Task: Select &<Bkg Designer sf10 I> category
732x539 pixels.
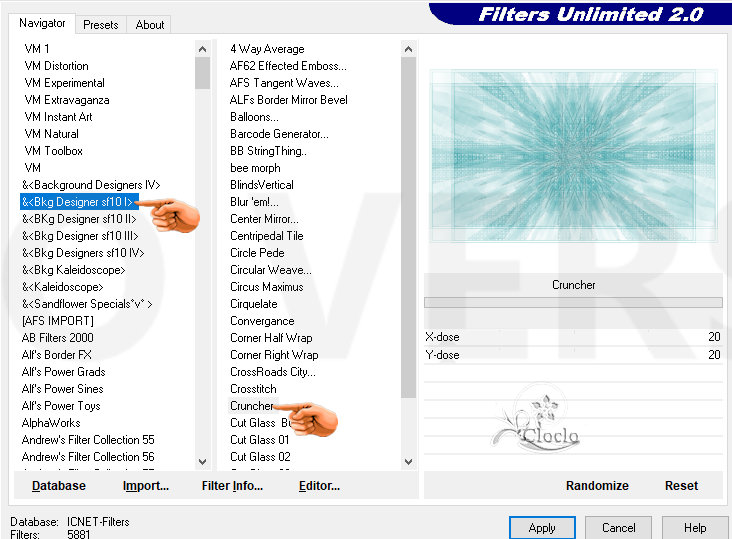Action: (x=77, y=202)
